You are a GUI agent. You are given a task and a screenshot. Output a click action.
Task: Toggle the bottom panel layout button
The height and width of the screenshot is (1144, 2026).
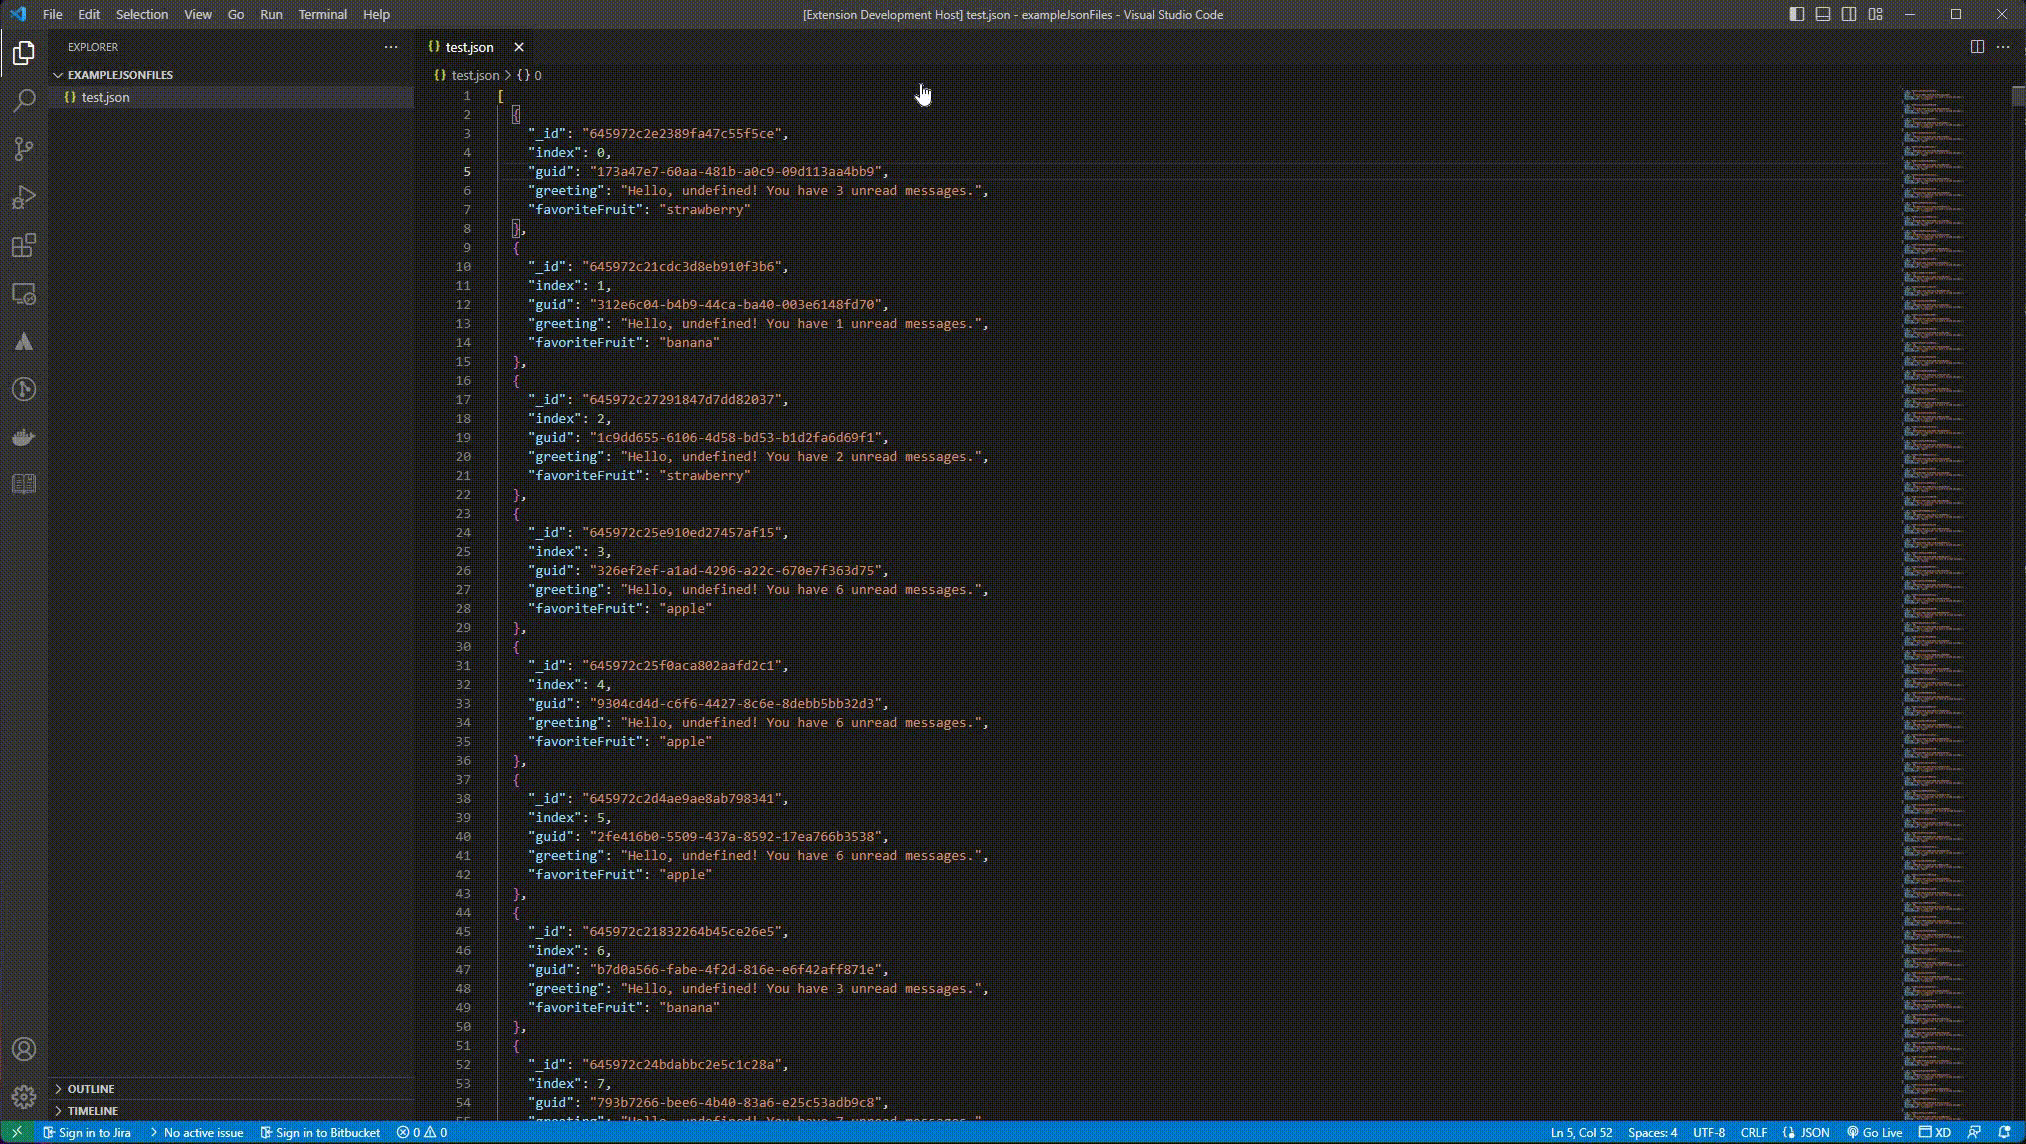(x=1823, y=14)
